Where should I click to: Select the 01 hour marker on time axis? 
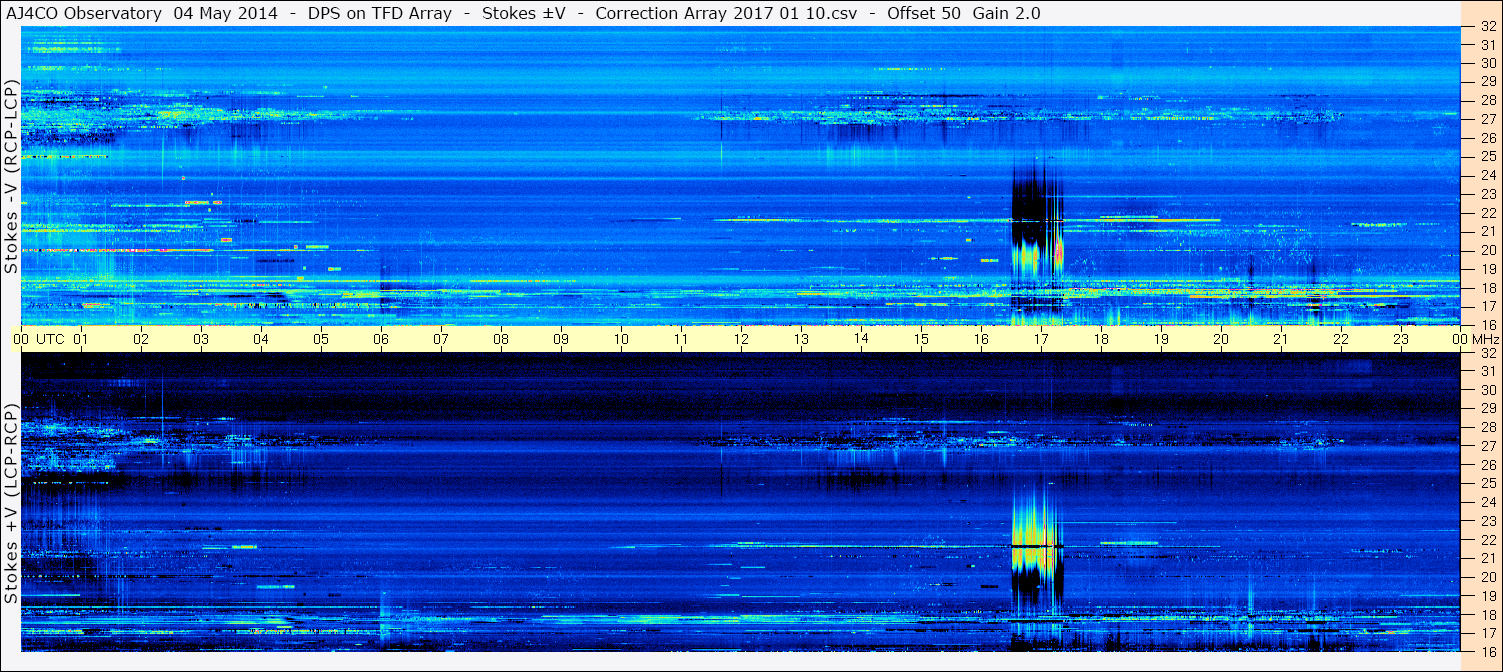point(81,339)
